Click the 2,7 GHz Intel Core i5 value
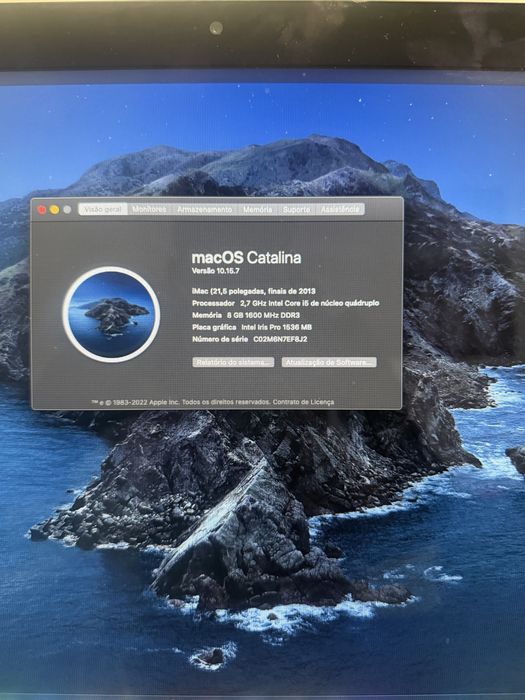This screenshot has height=700, width=525. tap(310, 303)
